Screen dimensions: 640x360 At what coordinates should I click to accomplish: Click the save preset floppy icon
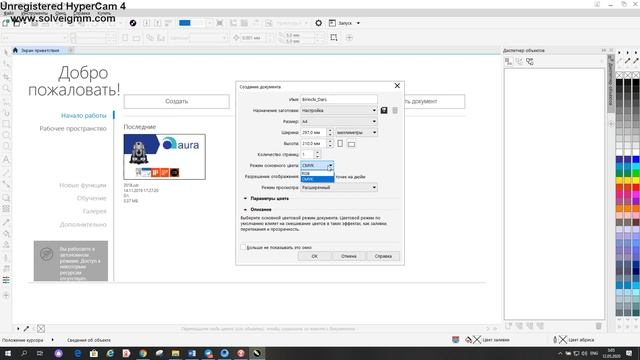tap(384, 110)
